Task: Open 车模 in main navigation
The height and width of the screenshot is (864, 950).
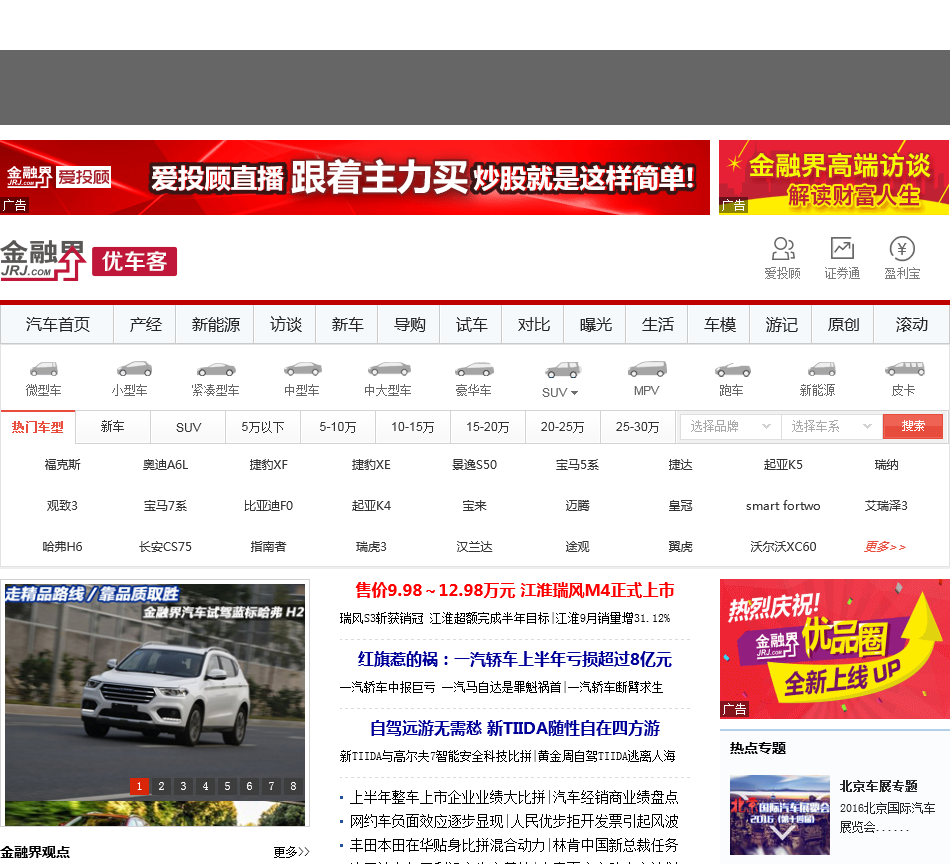Action: 720,325
